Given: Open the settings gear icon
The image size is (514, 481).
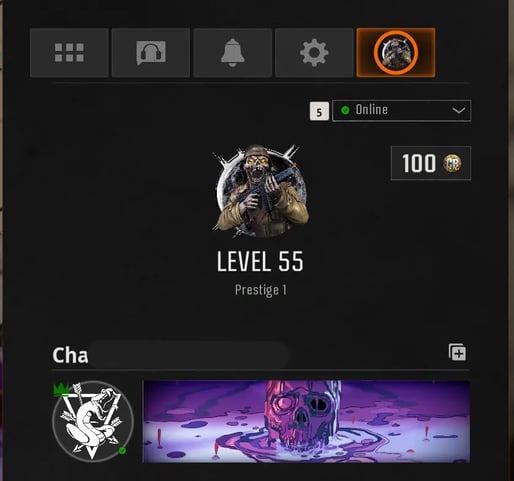Looking at the screenshot, I should tap(314, 53).
